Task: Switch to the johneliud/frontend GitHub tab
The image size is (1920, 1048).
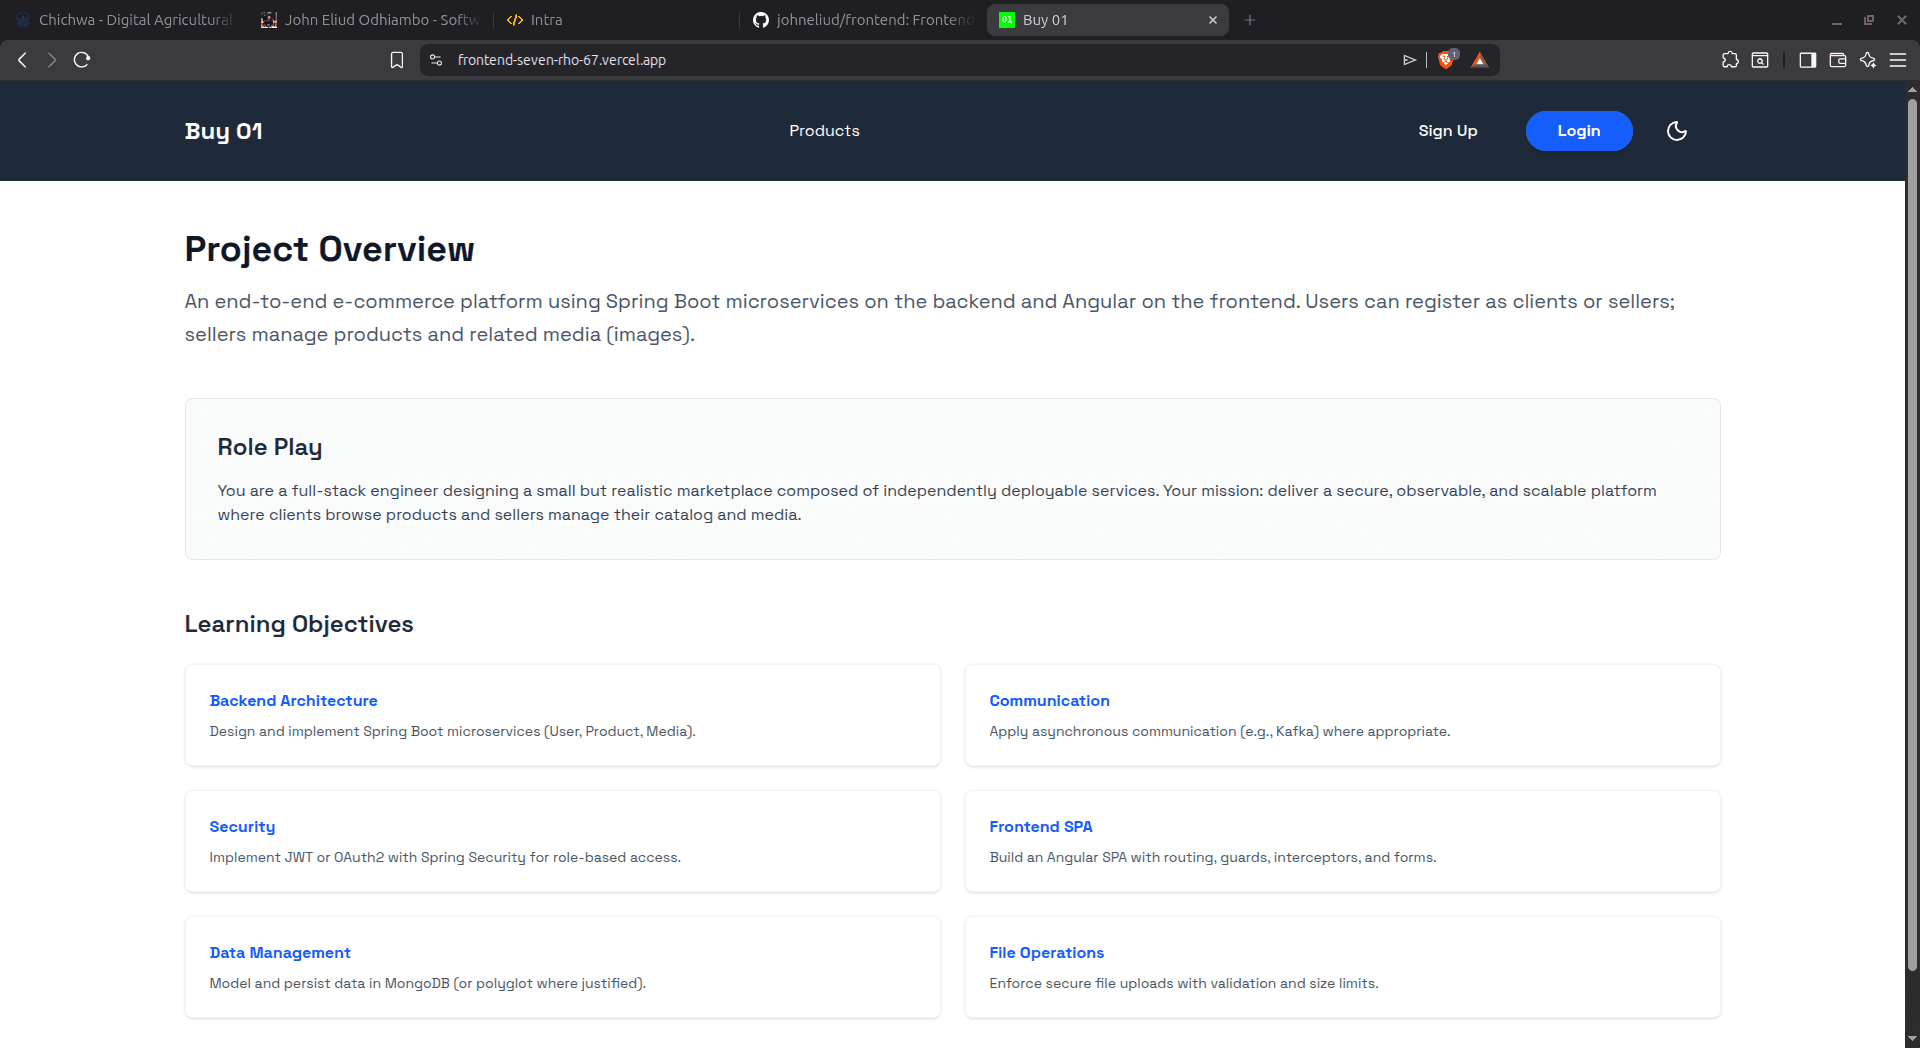Action: pyautogui.click(x=865, y=20)
